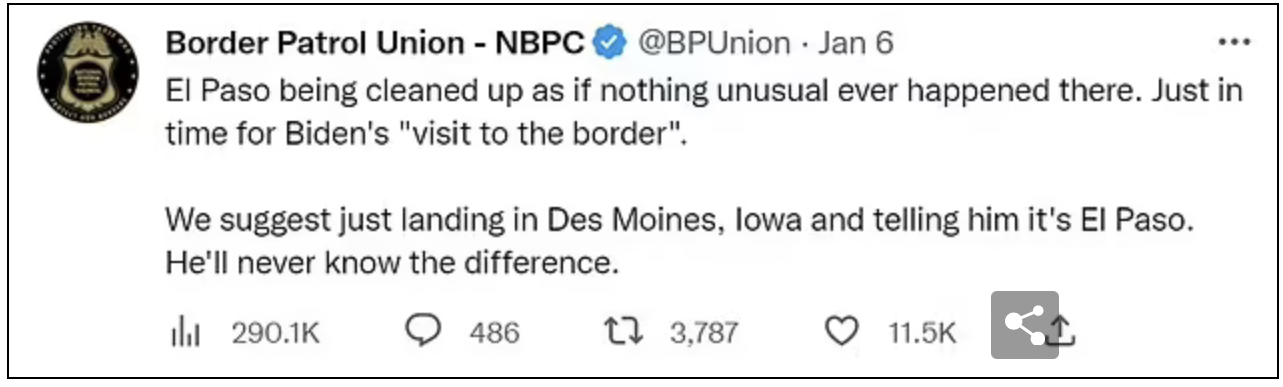Retweet using the arrows icon

[625, 332]
